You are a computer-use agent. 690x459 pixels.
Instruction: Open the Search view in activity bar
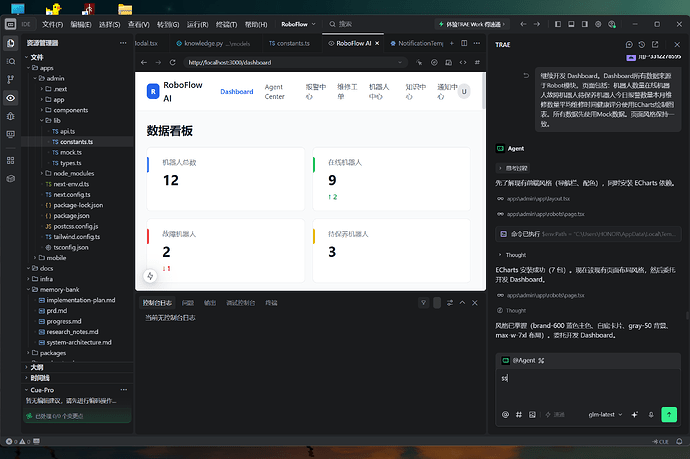(x=11, y=61)
